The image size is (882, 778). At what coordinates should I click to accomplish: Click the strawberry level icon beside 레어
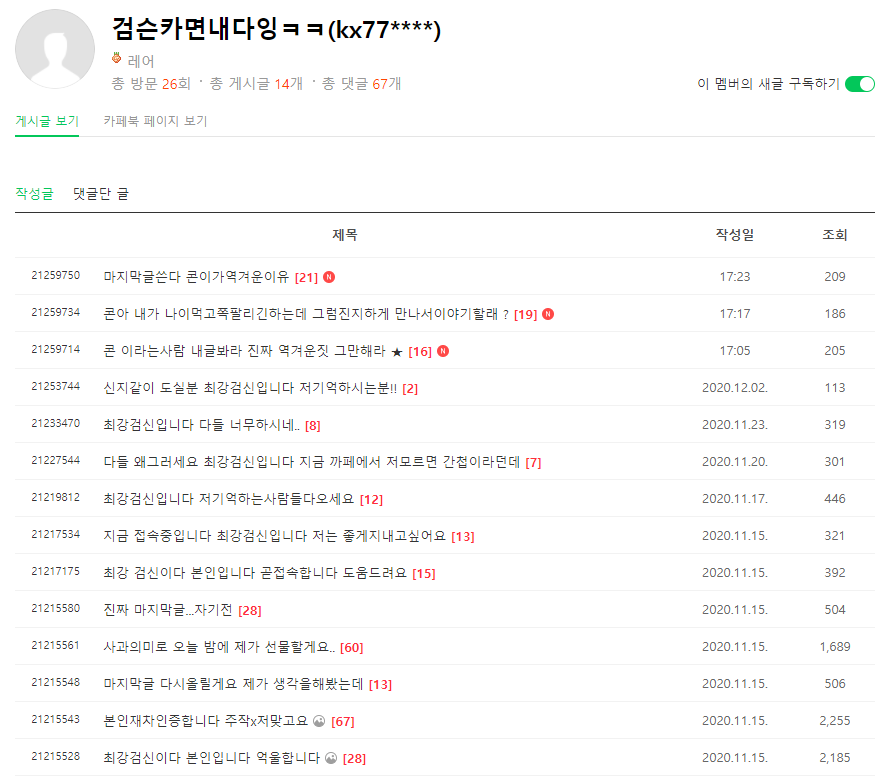pyautogui.click(x=116, y=60)
